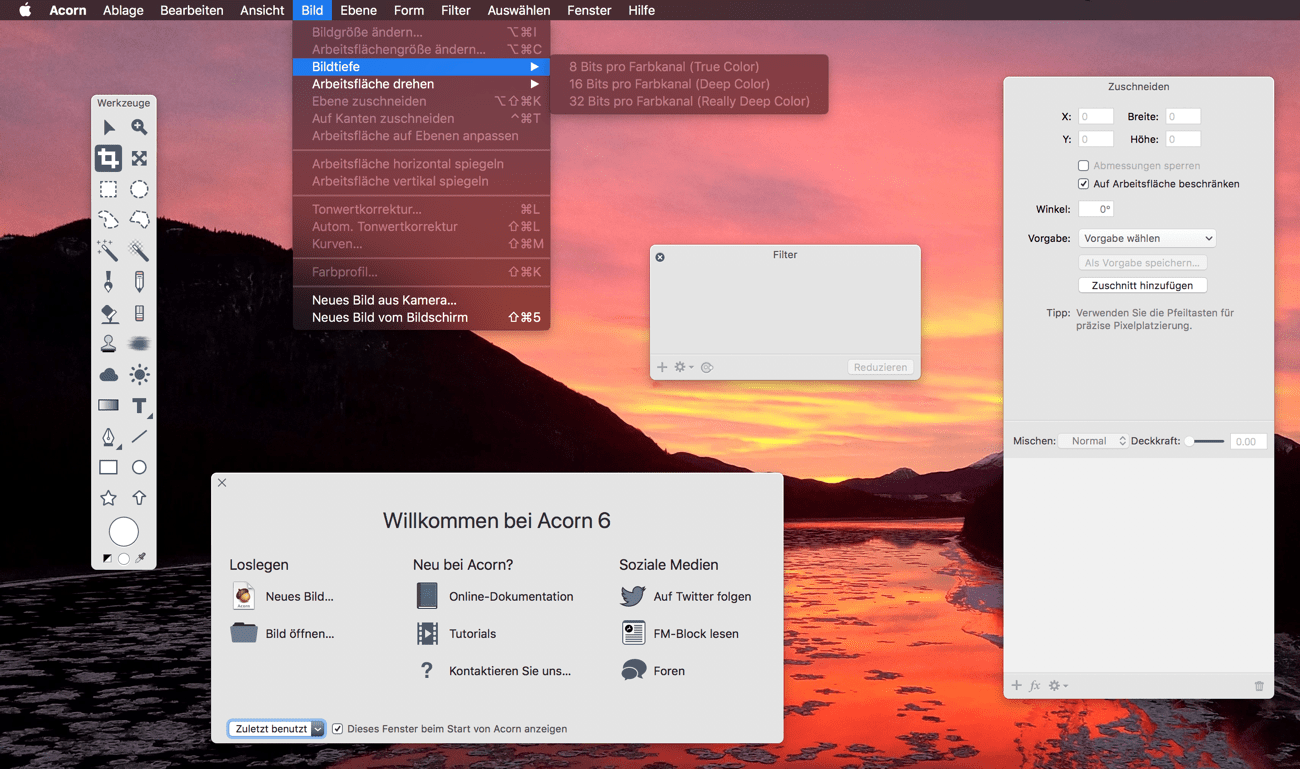Image resolution: width=1300 pixels, height=769 pixels.
Task: Click Bild öffnen link
Action: pyautogui.click(x=283, y=634)
